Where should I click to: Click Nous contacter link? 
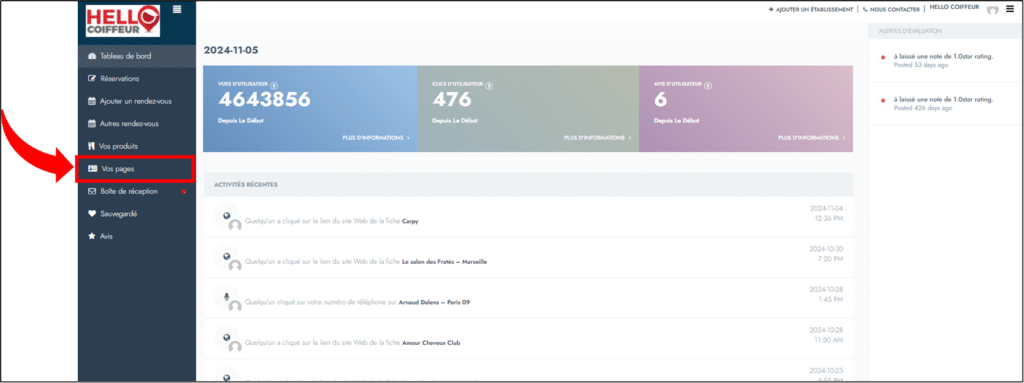(x=891, y=10)
